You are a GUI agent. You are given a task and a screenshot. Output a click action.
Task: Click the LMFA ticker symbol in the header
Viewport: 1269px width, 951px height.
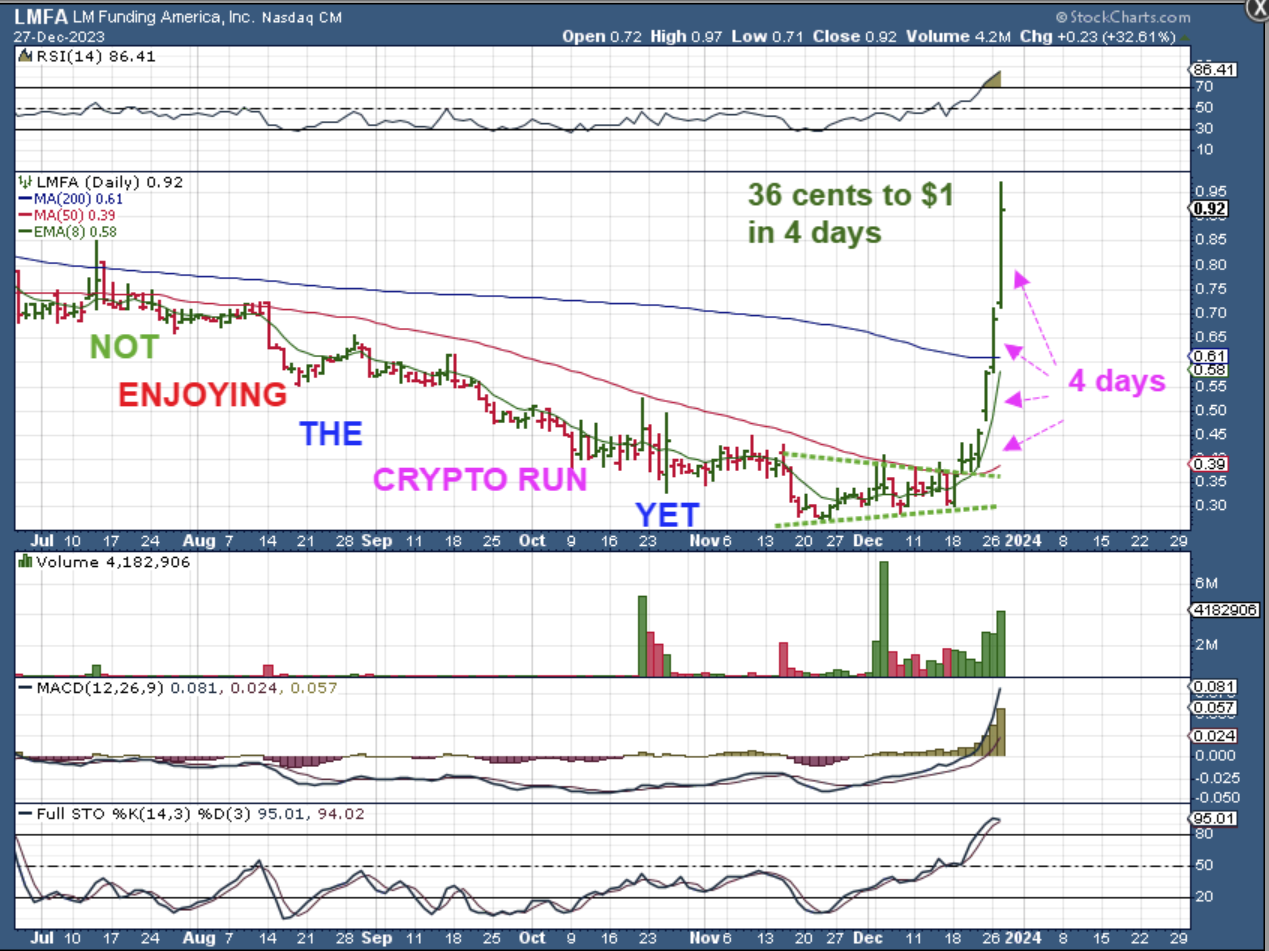pyautogui.click(x=39, y=18)
